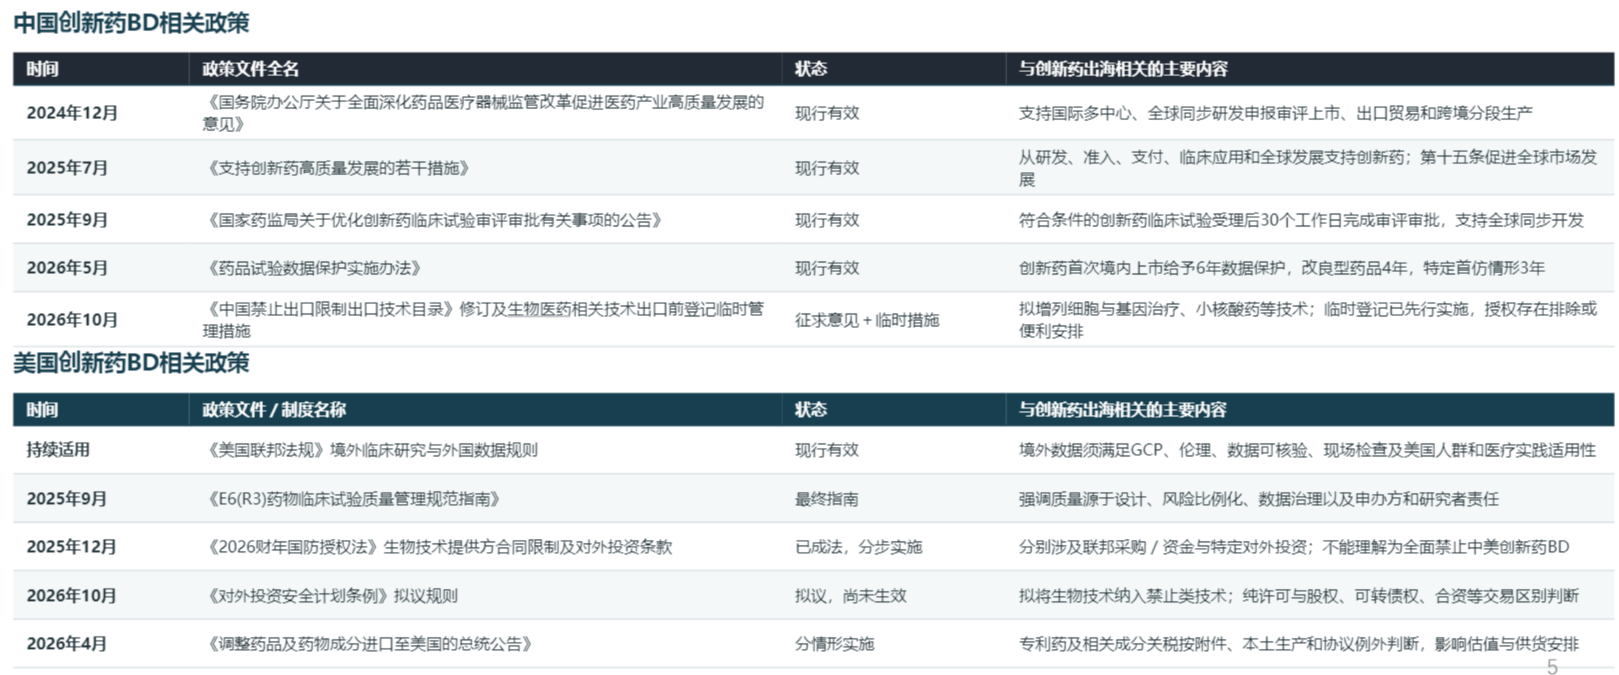Click 《对外投资安全计划条例》拟议规则 entry

pyautogui.click(x=331, y=596)
